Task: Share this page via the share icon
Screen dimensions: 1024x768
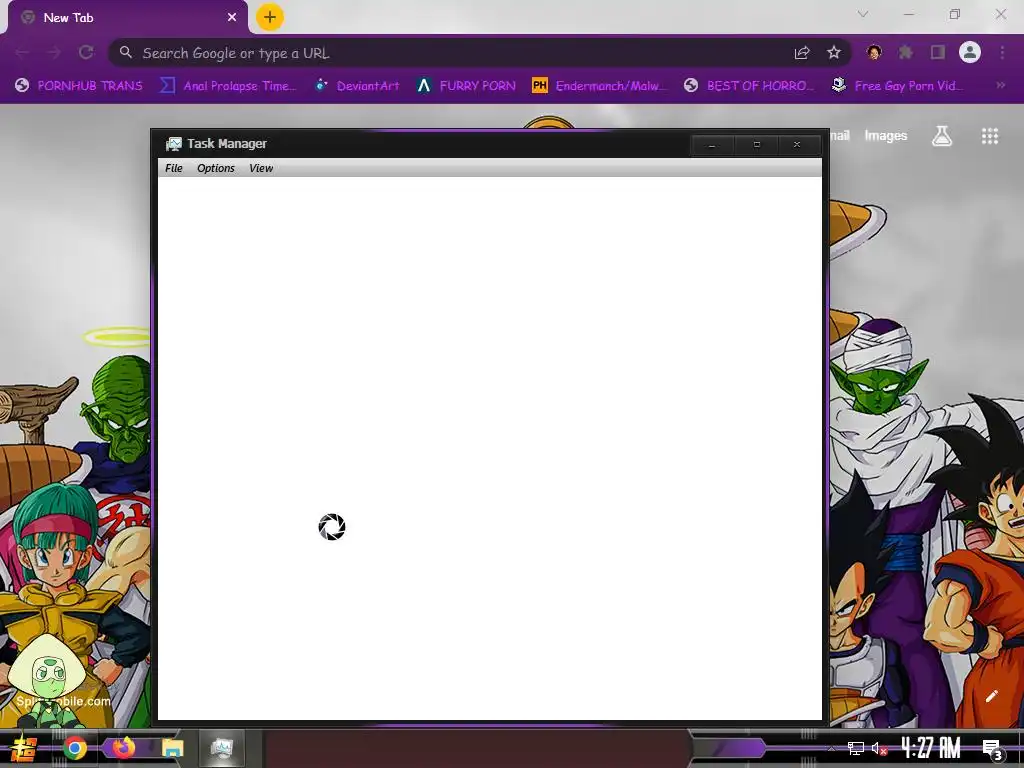Action: (x=802, y=53)
